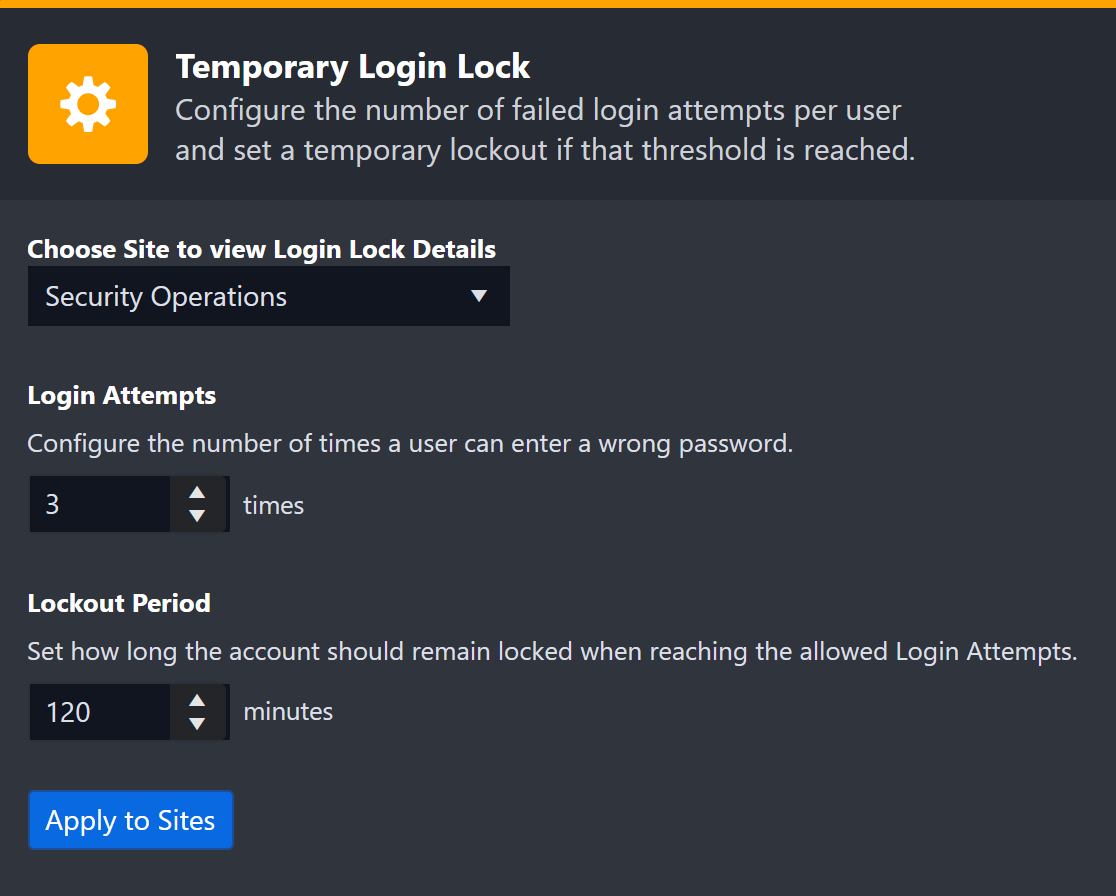The height and width of the screenshot is (896, 1116).
Task: Focus the Login Attempts number field
Action: point(100,505)
